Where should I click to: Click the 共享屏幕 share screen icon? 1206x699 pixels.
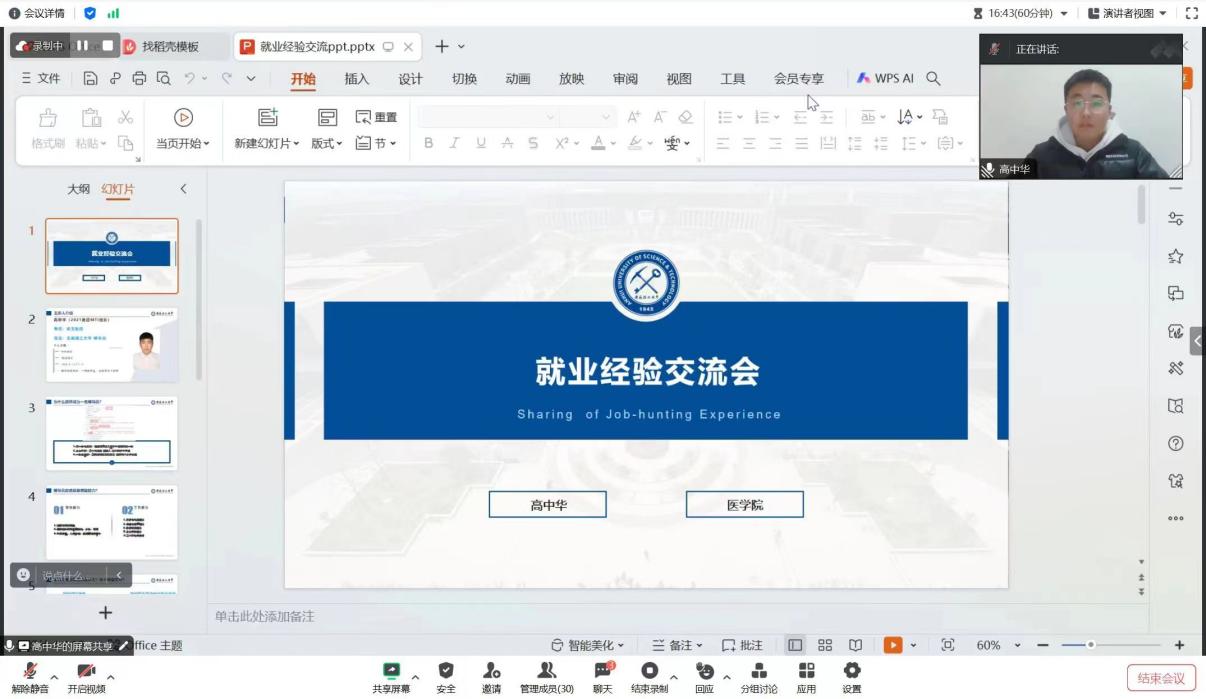point(391,671)
